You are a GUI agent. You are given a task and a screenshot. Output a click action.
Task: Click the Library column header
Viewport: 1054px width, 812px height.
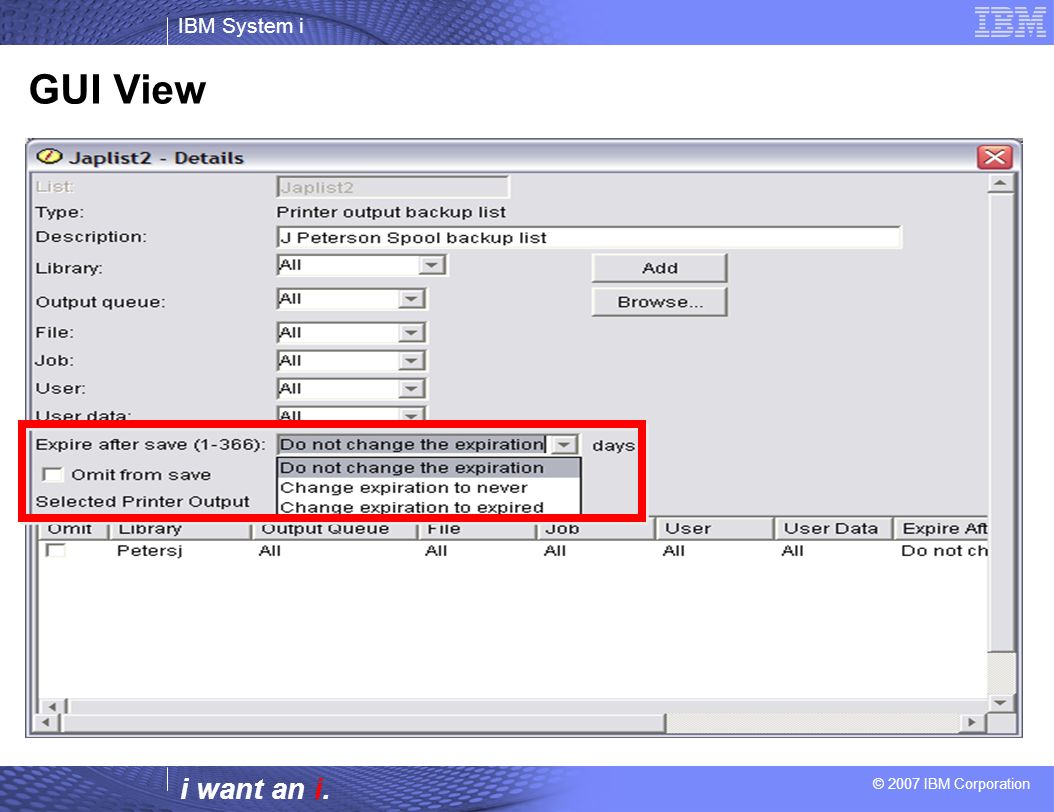point(179,529)
